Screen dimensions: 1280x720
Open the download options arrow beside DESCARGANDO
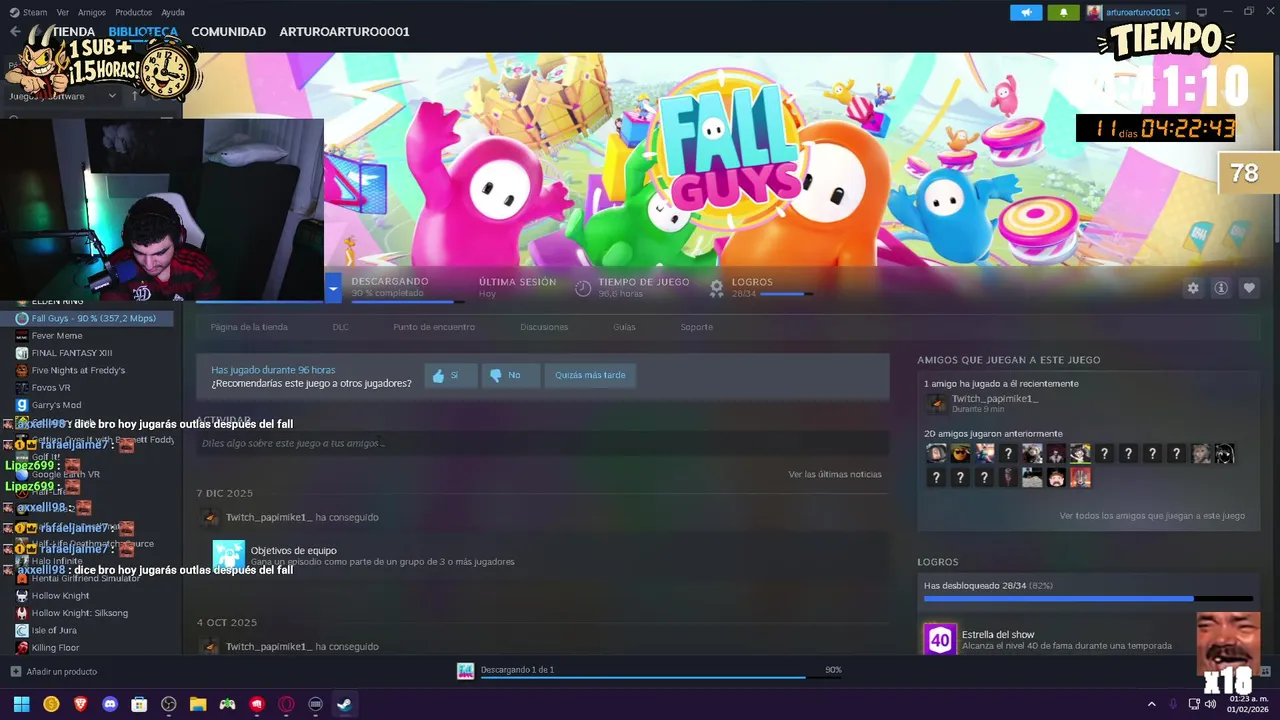click(333, 288)
